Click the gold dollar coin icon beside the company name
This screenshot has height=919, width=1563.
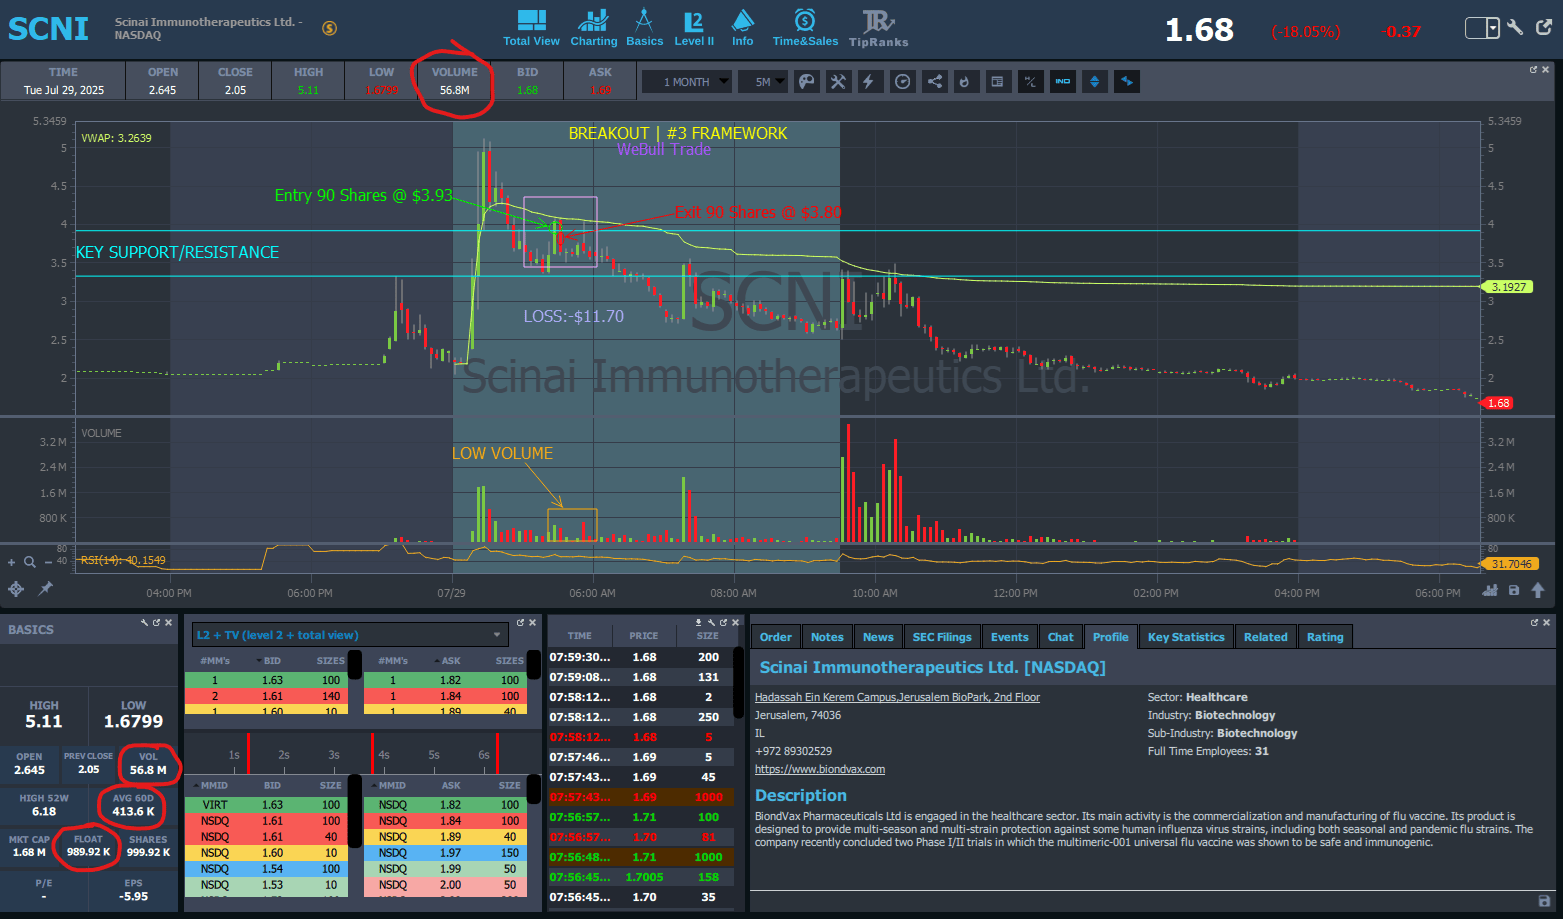tap(329, 28)
